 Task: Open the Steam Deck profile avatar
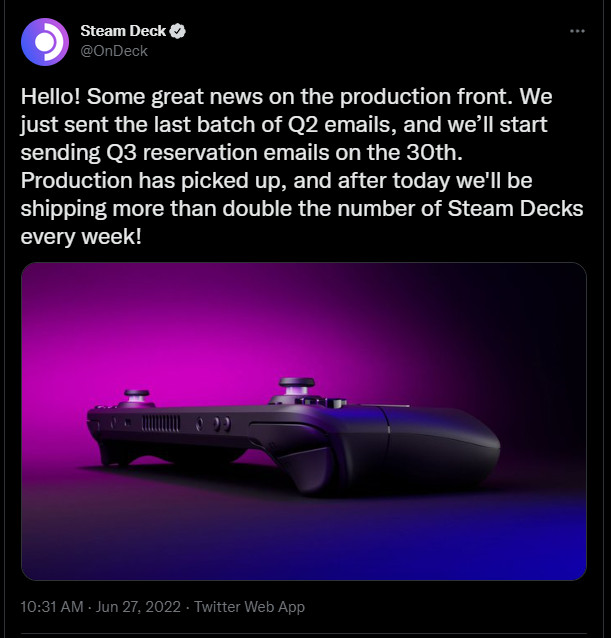click(44, 41)
